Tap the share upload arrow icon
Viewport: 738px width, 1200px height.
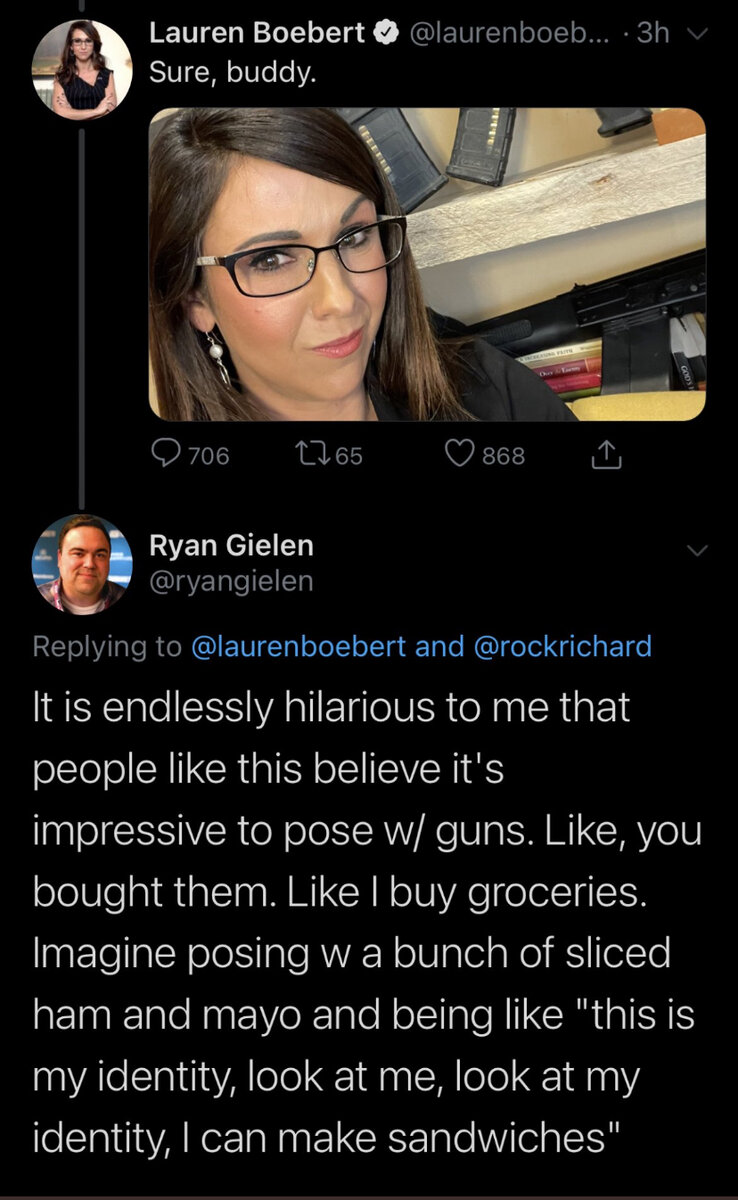pos(604,456)
